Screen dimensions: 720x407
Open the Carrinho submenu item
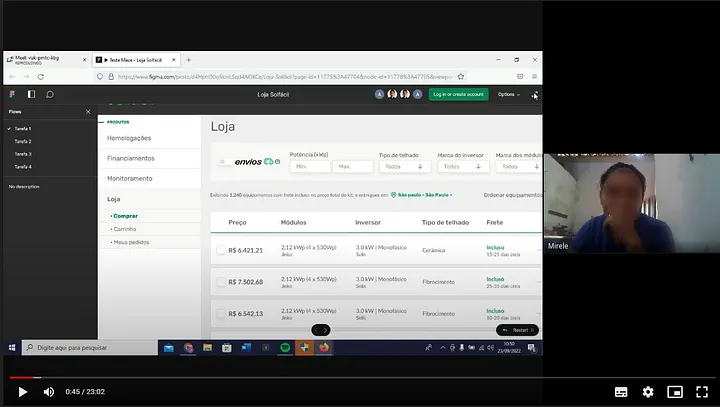124,229
